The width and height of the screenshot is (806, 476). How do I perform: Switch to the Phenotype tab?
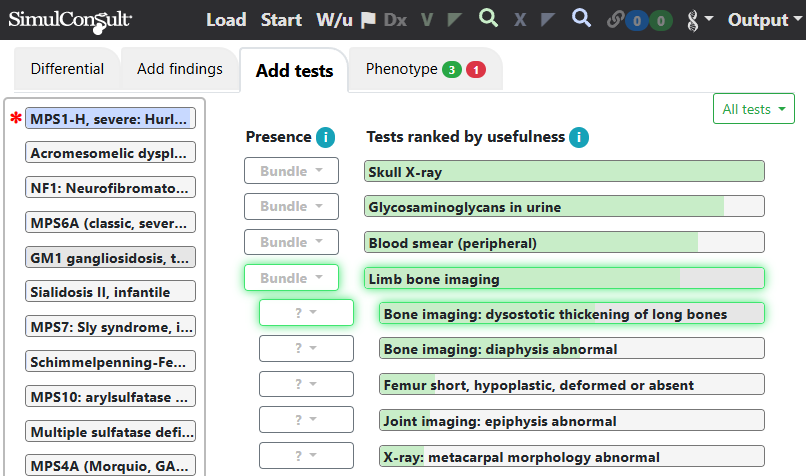coord(425,69)
